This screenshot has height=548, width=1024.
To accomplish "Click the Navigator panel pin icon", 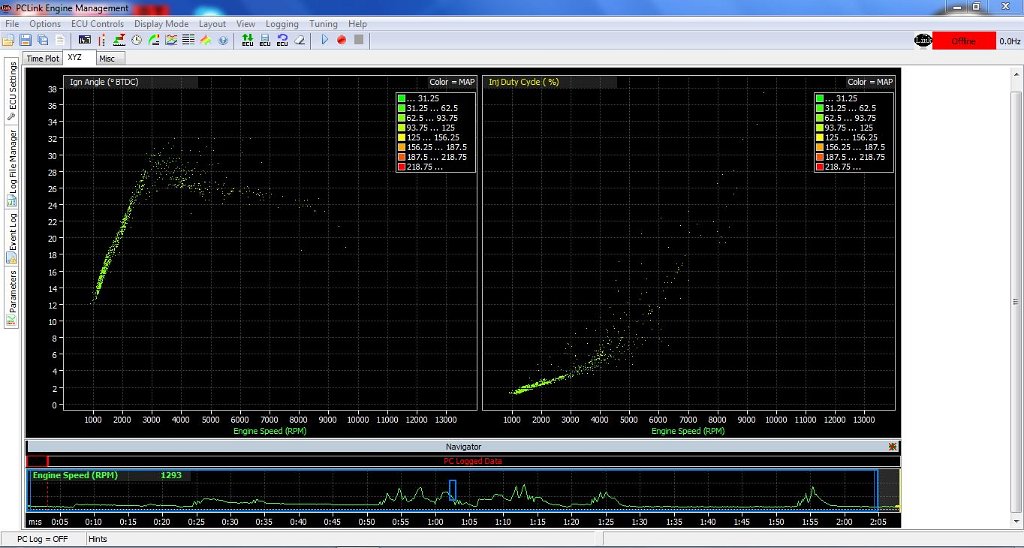I will pyautogui.click(x=893, y=447).
